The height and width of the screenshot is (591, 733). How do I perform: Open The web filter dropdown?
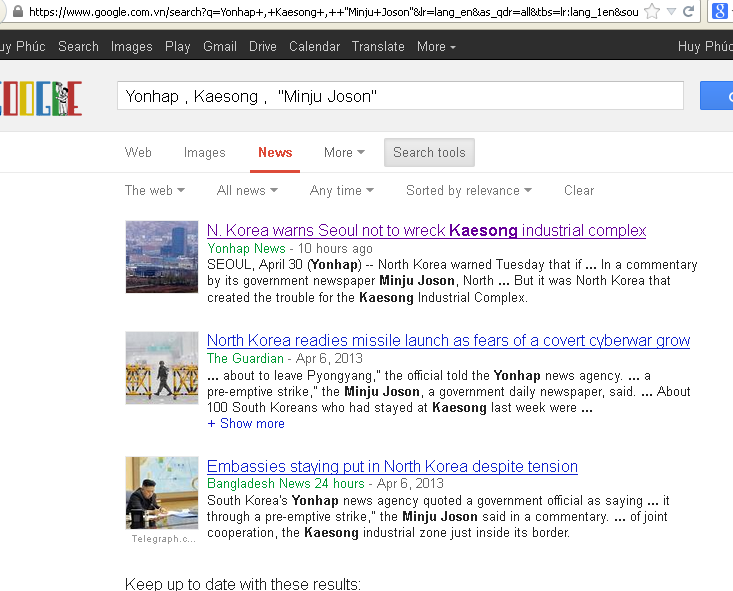[x=155, y=190]
